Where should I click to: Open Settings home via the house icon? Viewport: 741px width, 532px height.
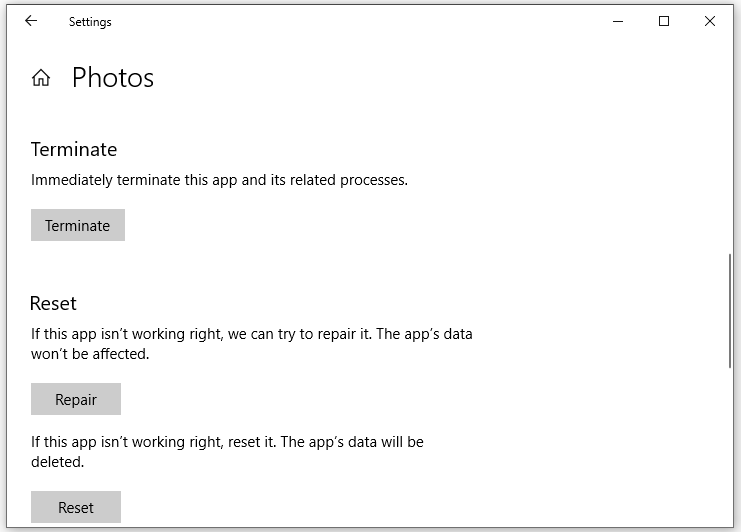(41, 77)
